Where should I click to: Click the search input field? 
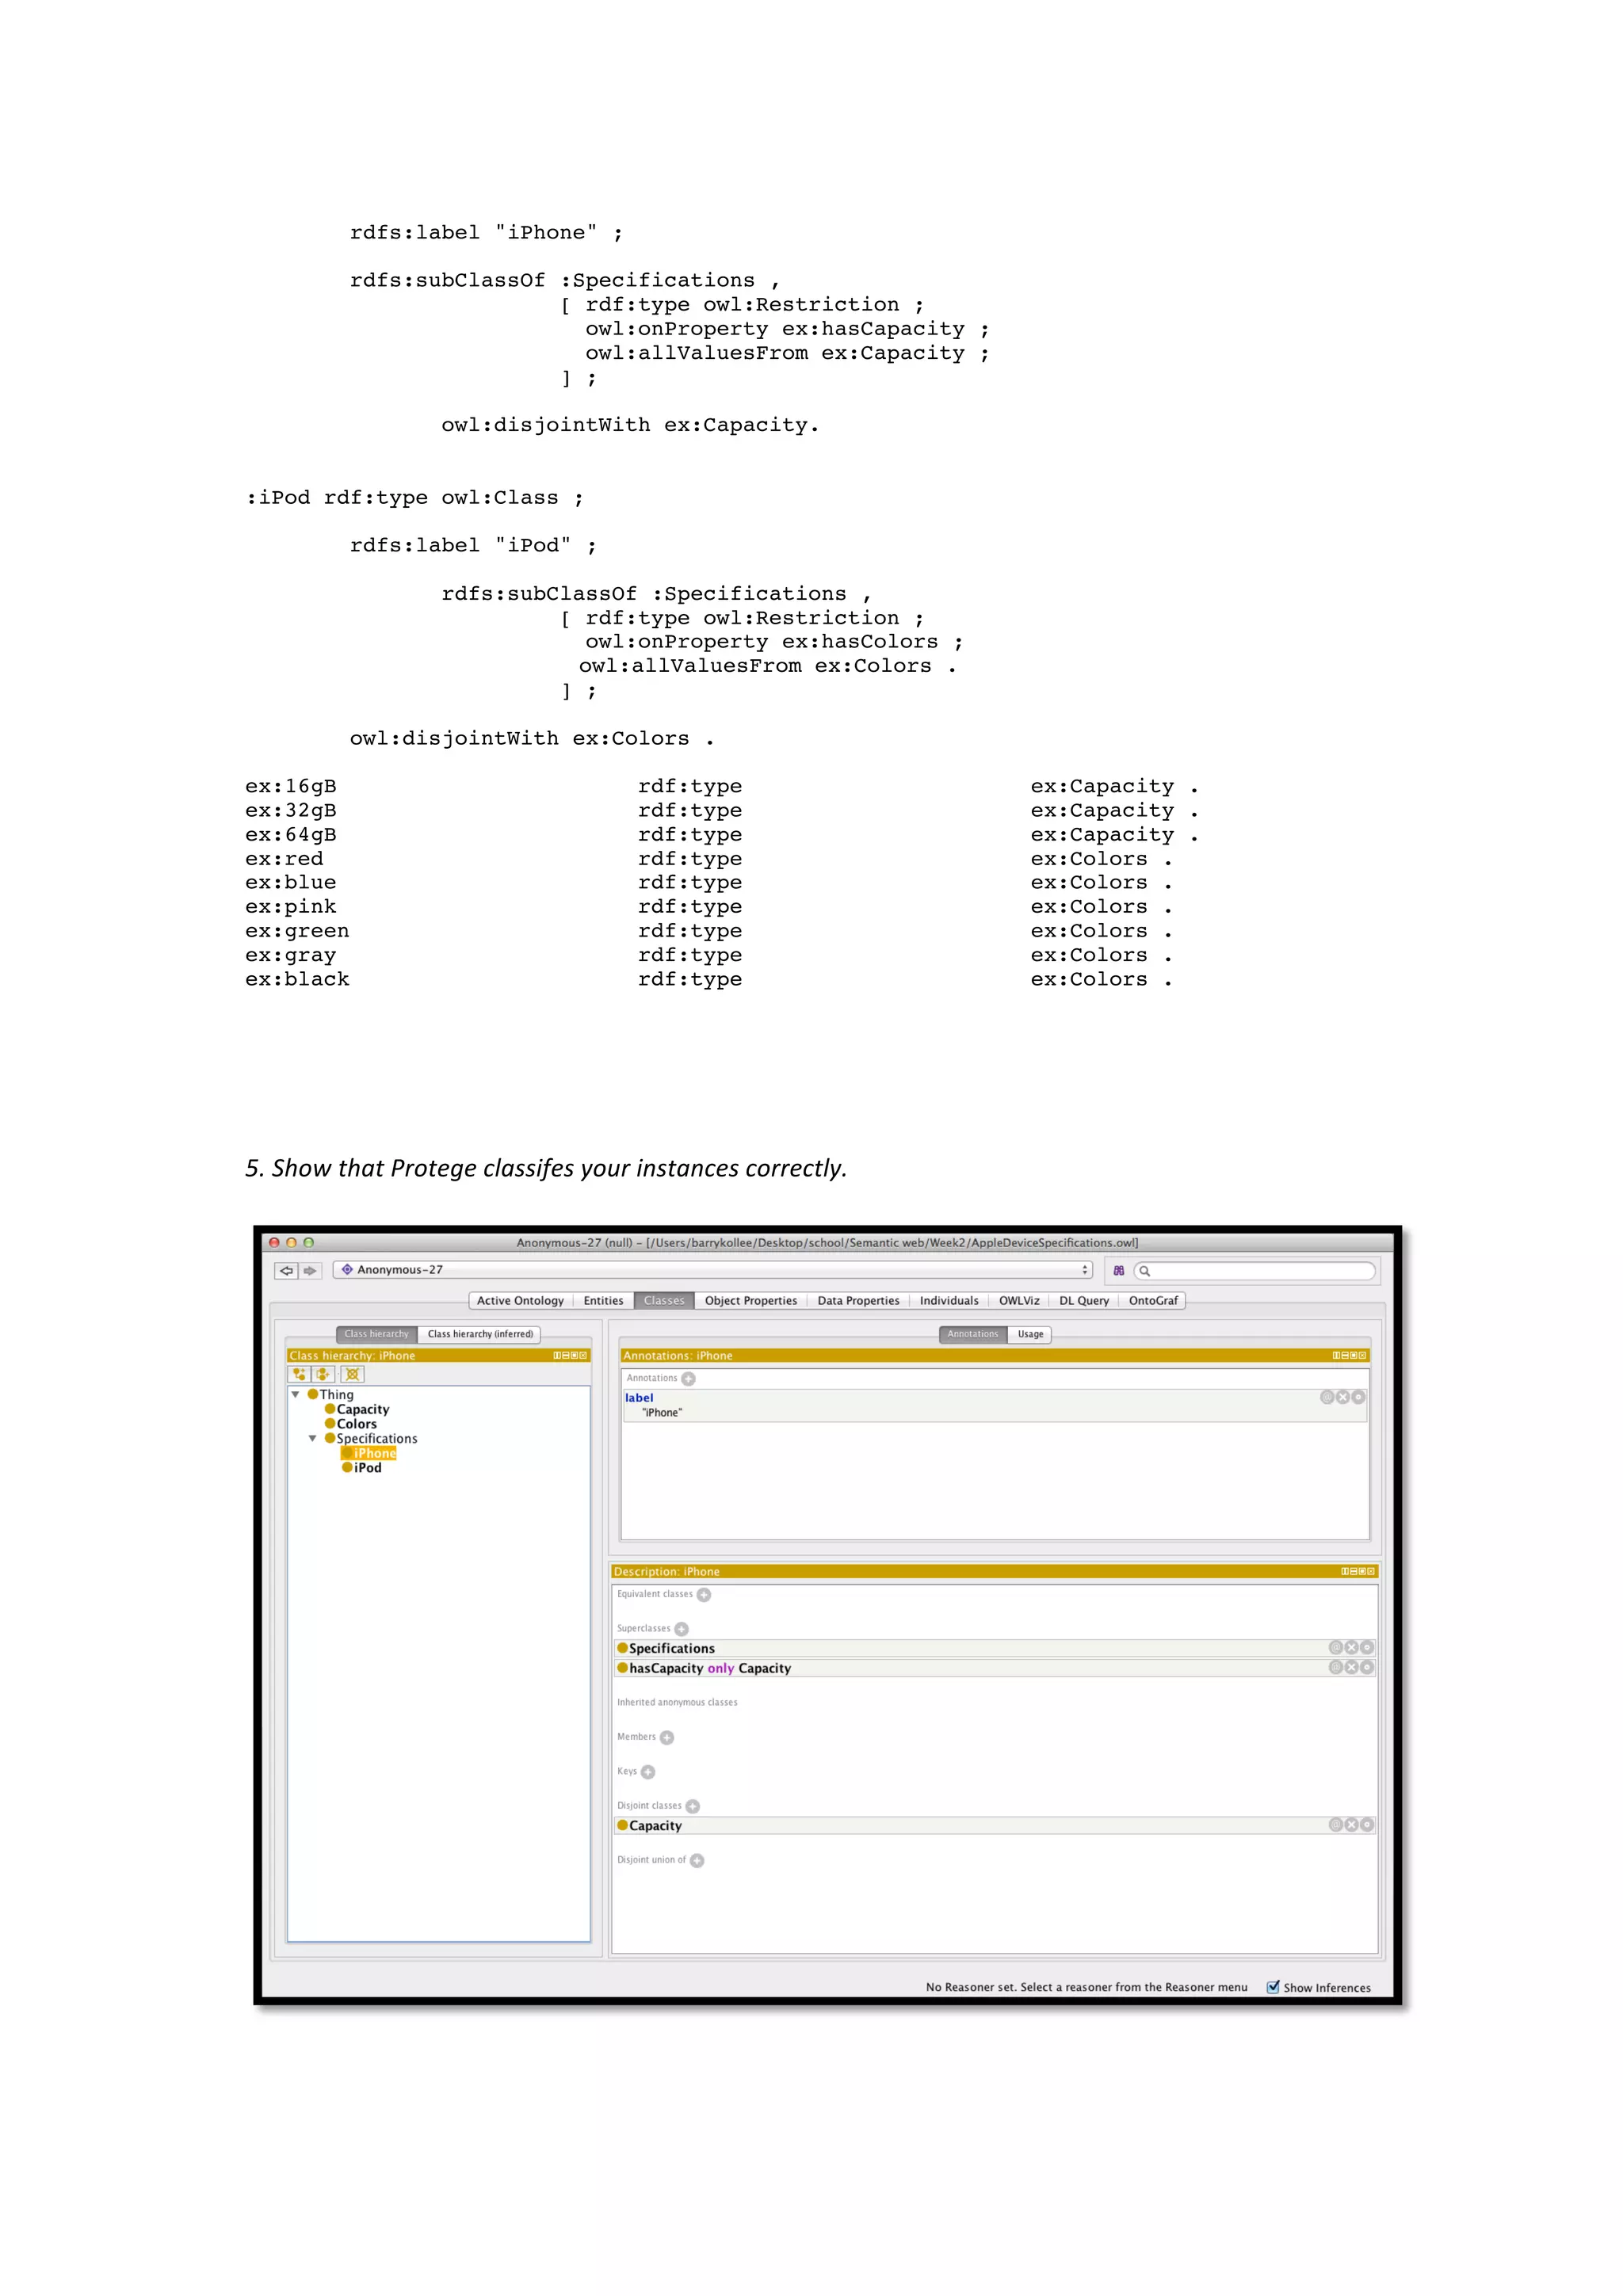coord(1260,1270)
